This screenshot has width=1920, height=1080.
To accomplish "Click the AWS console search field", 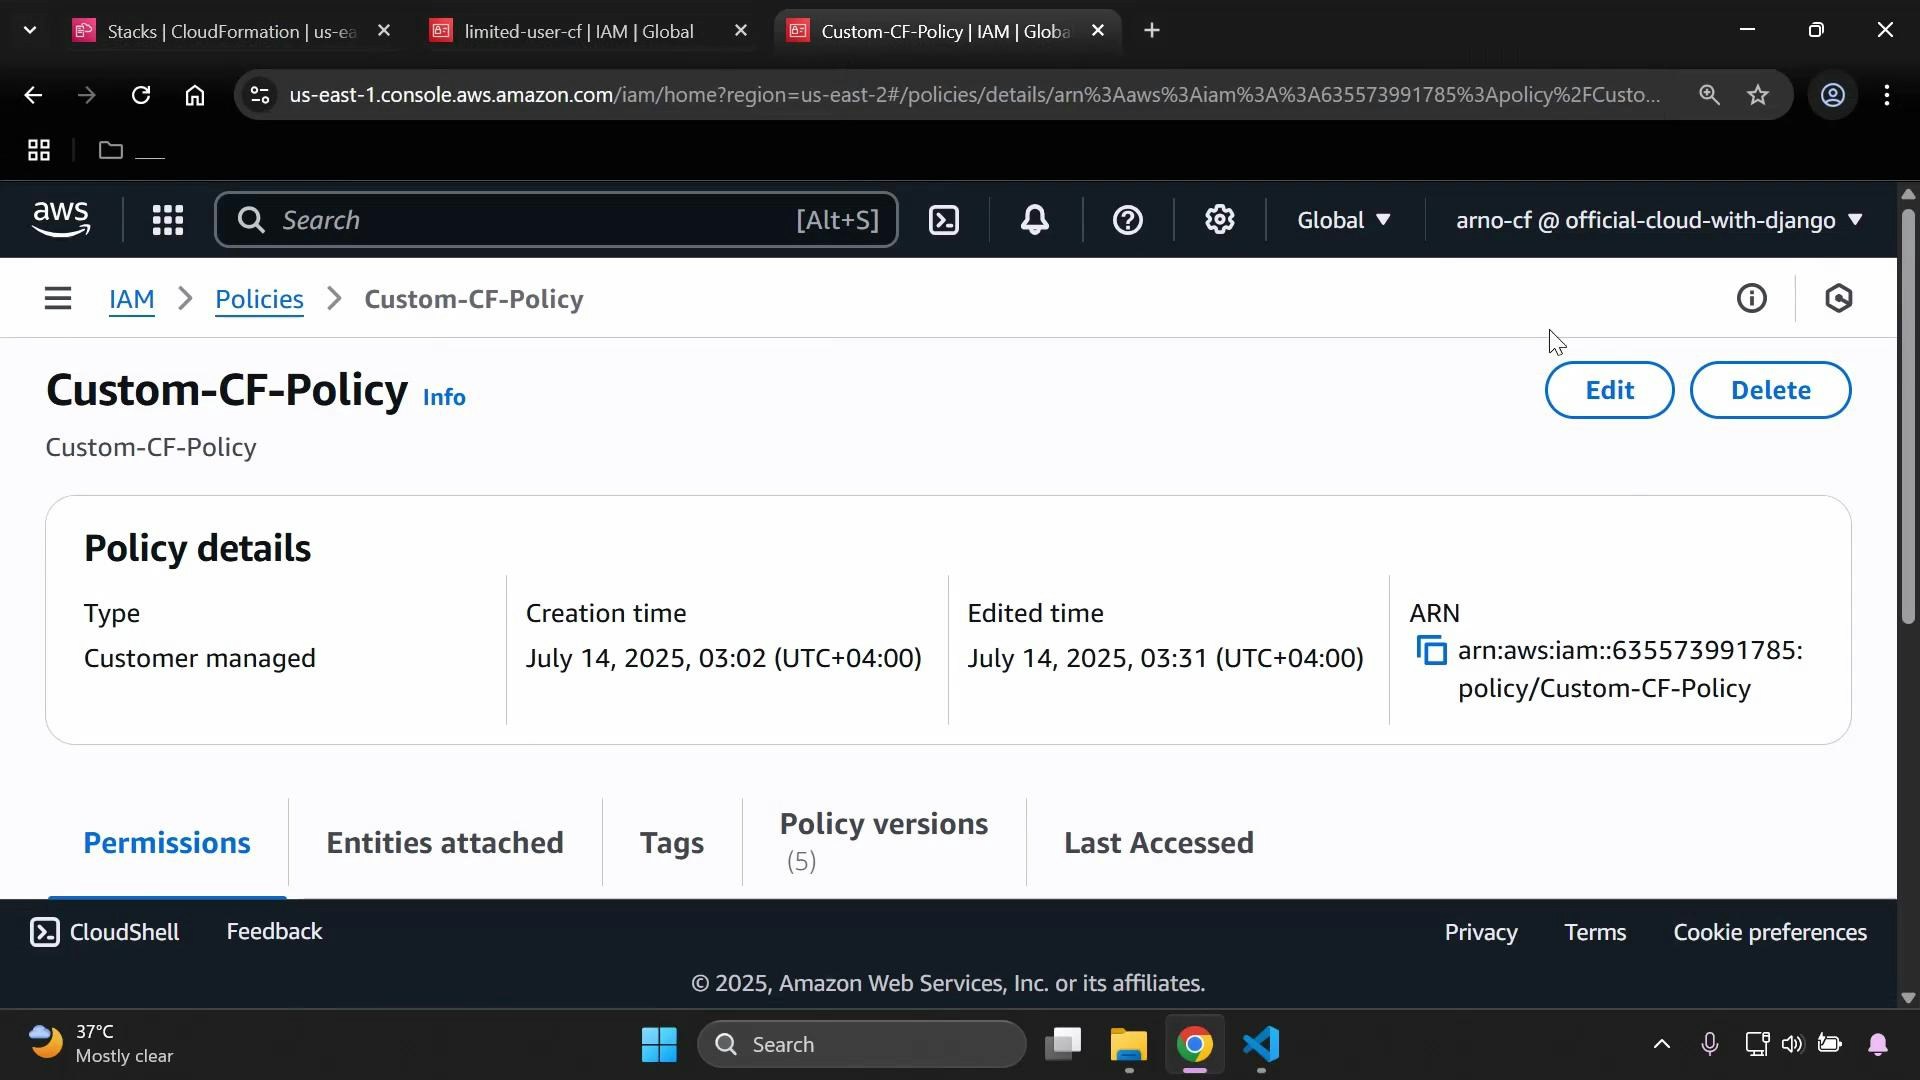I will [556, 220].
